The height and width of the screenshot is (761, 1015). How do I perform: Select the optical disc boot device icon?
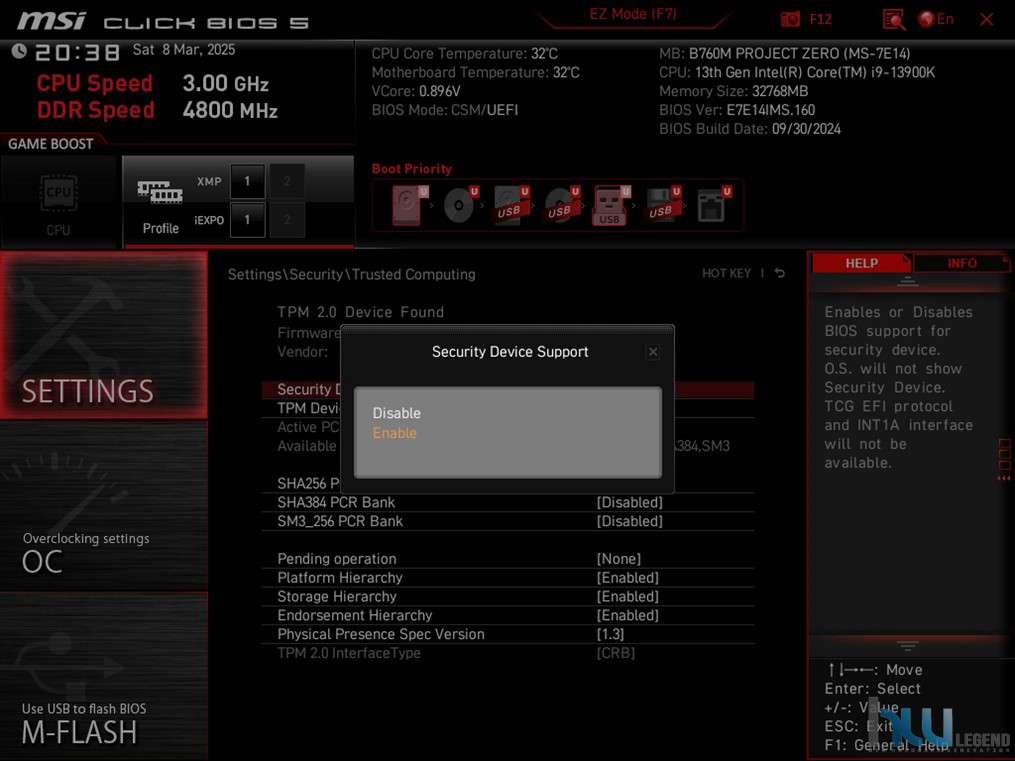(460, 205)
